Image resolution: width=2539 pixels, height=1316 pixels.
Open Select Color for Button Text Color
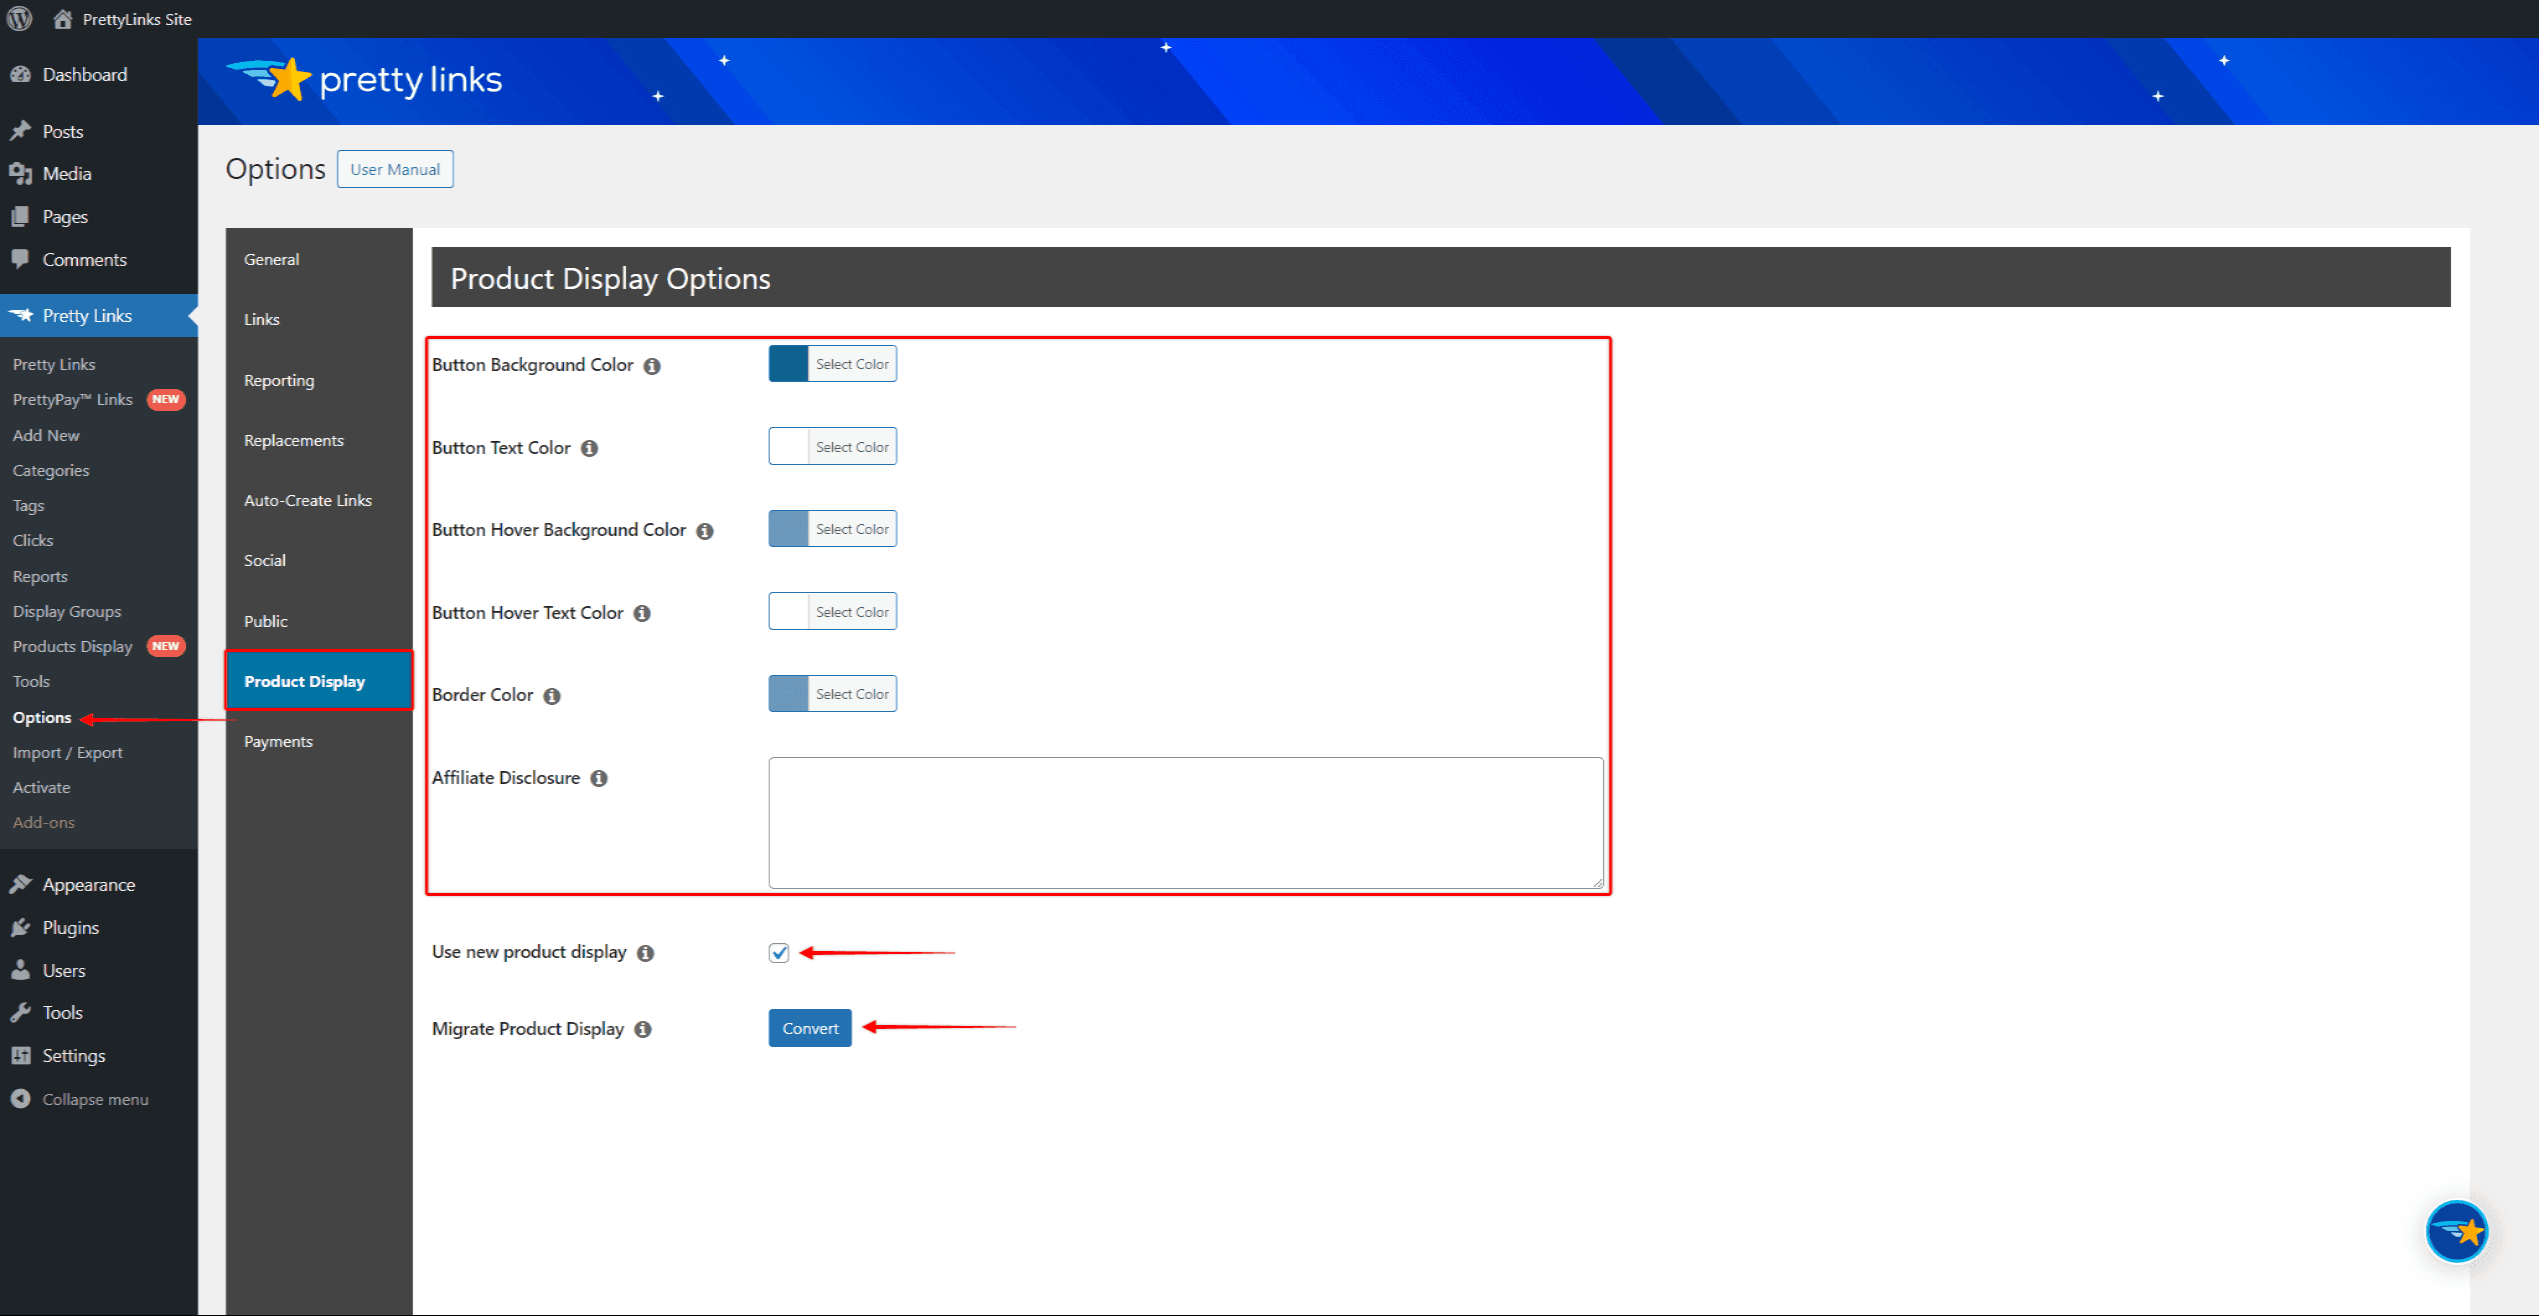pyautogui.click(x=851, y=447)
